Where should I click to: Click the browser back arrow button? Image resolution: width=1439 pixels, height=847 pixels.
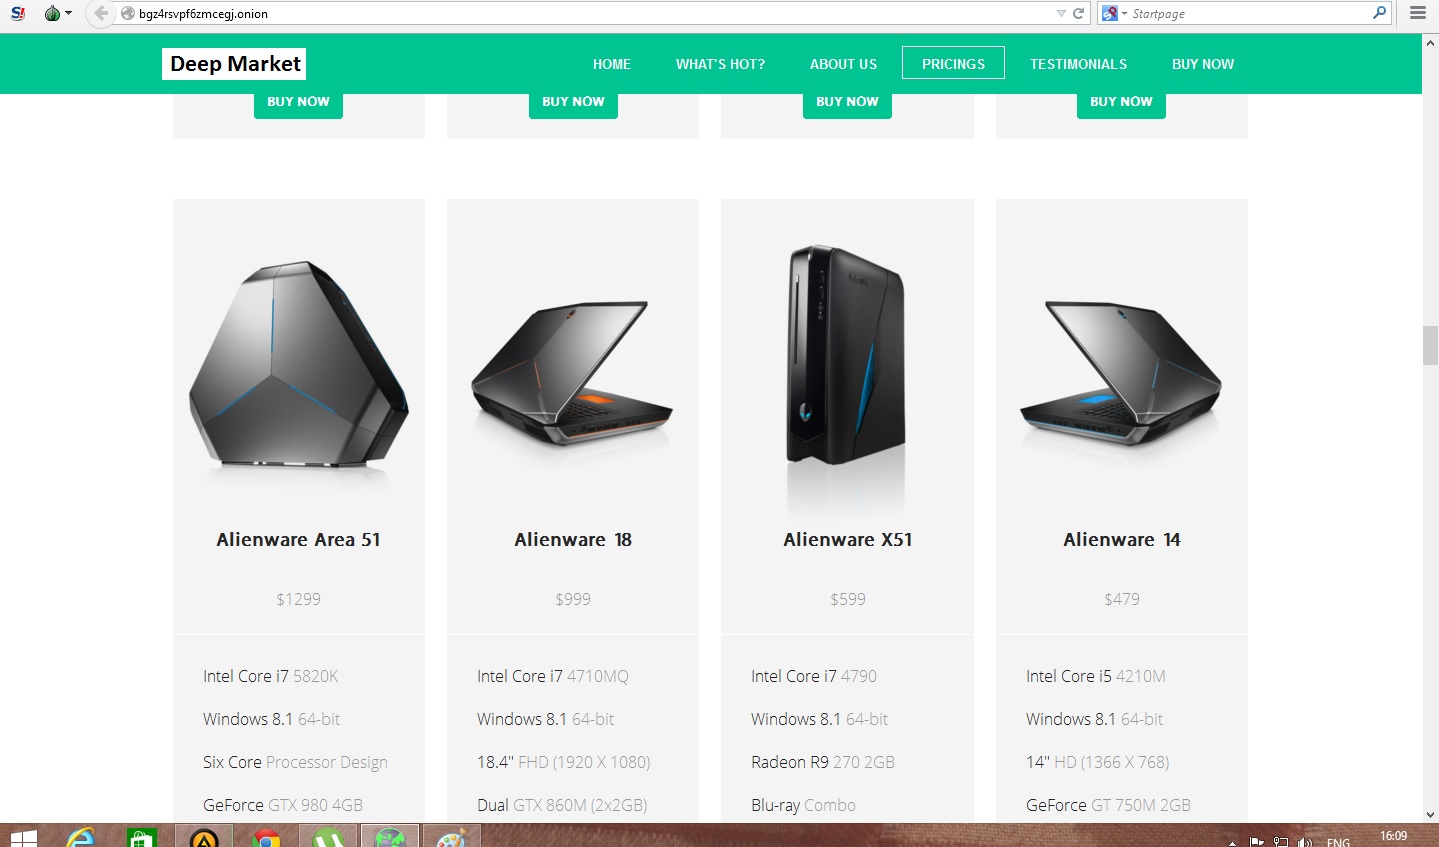coord(100,13)
